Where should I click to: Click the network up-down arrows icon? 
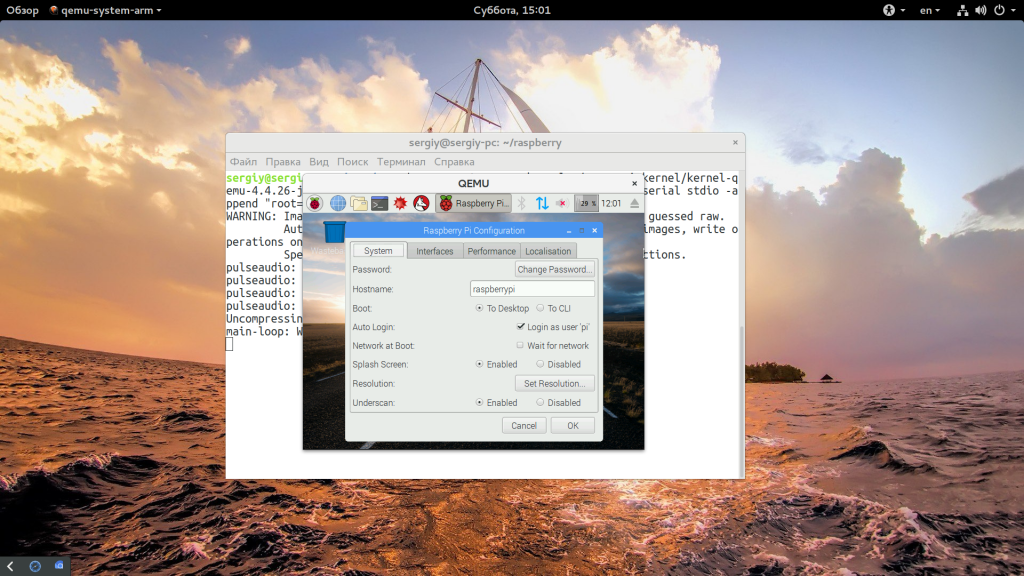(542, 203)
